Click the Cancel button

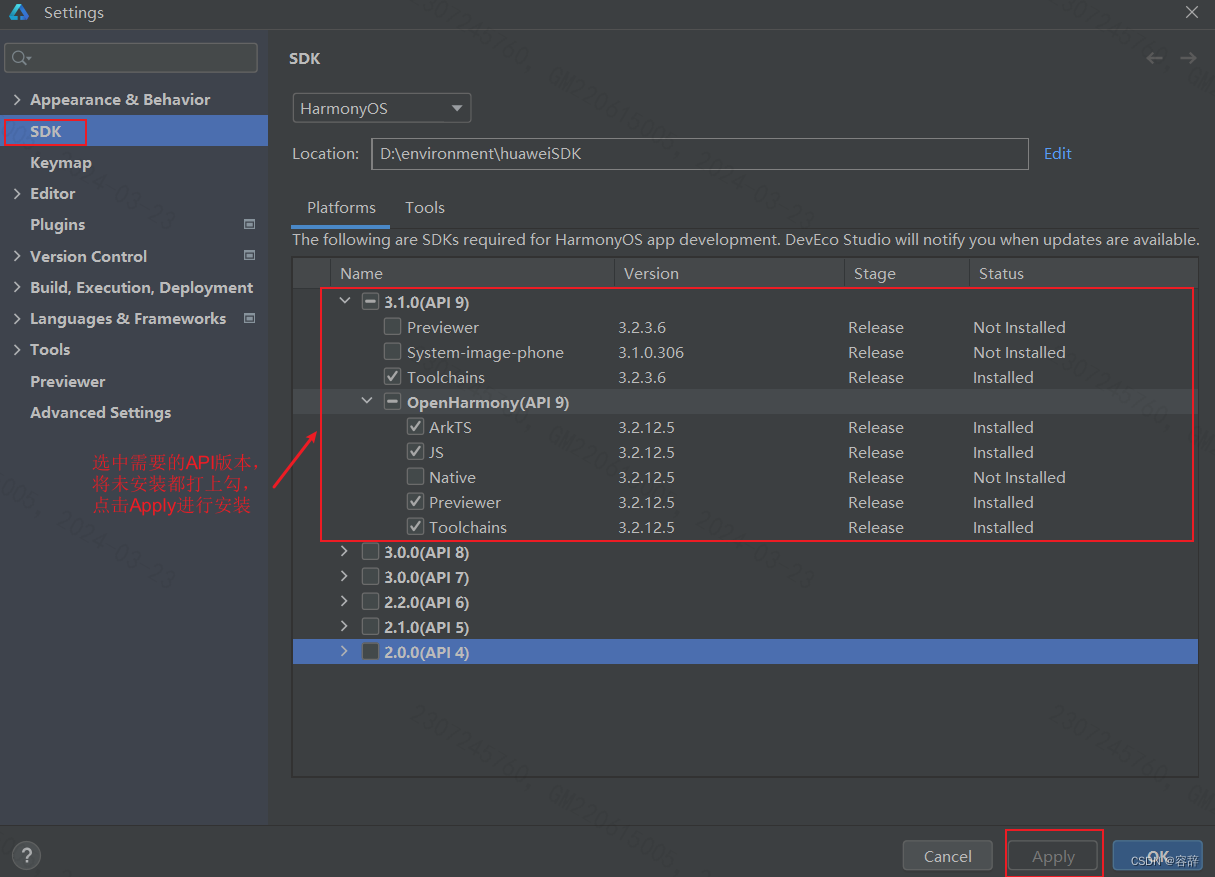948,856
